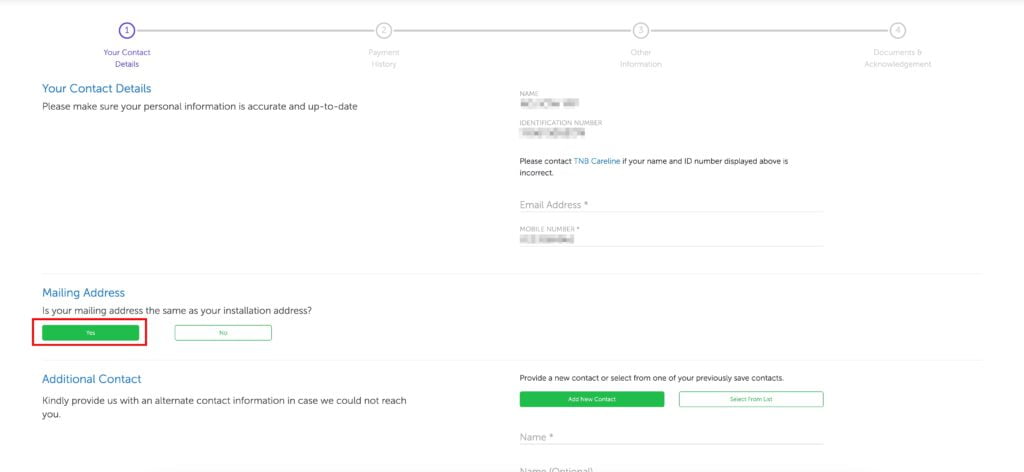
Task: Focus the Mobile Number field
Action: click(x=671, y=236)
